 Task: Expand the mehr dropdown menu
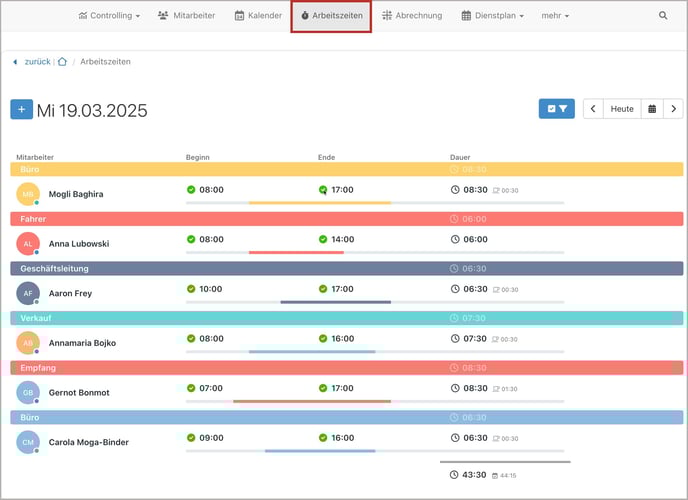[x=555, y=15]
